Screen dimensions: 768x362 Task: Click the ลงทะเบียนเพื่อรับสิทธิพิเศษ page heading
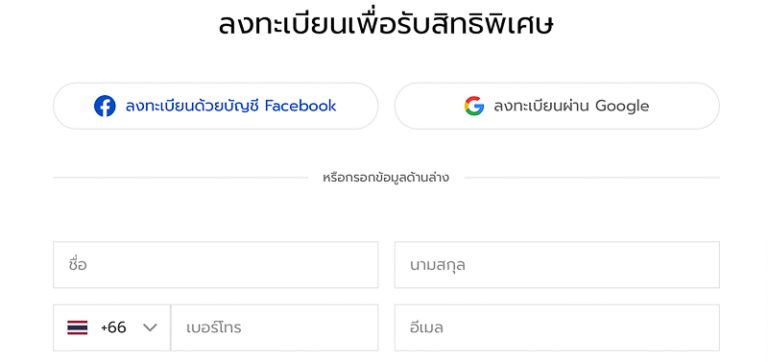click(386, 24)
